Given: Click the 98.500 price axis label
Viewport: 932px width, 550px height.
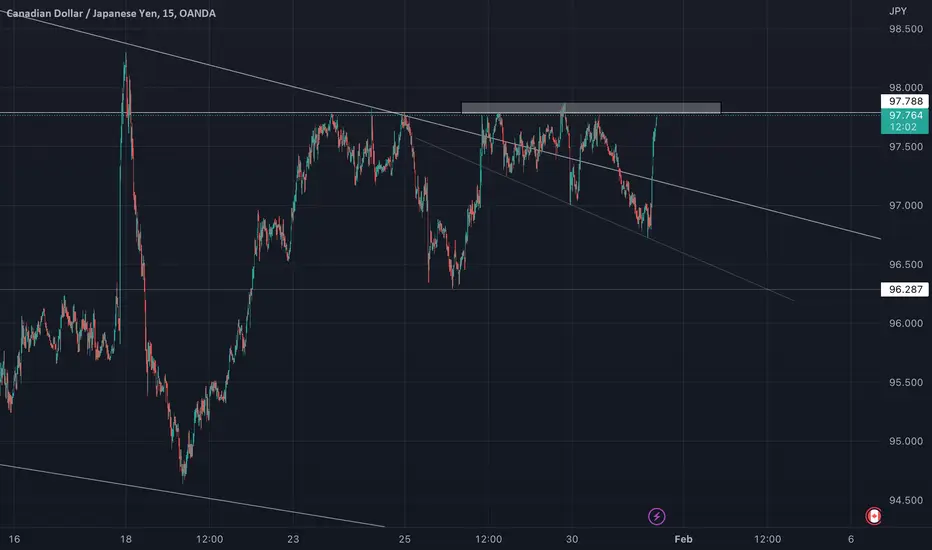Looking at the screenshot, I should coord(905,29).
